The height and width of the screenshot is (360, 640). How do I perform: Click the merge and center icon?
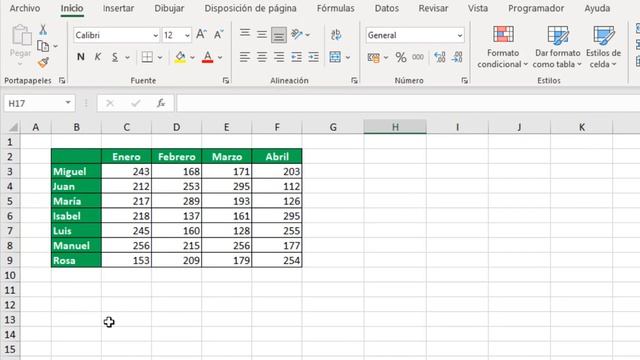coord(335,57)
